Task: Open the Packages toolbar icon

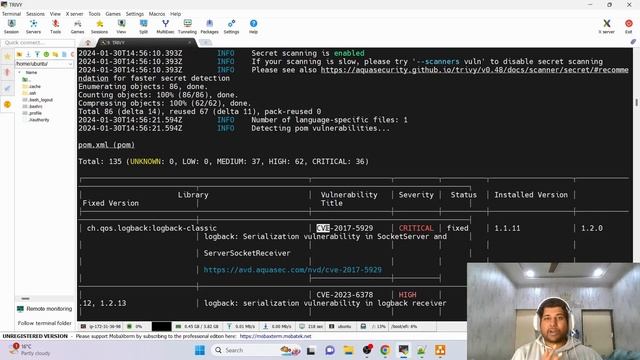Action: (x=209, y=27)
